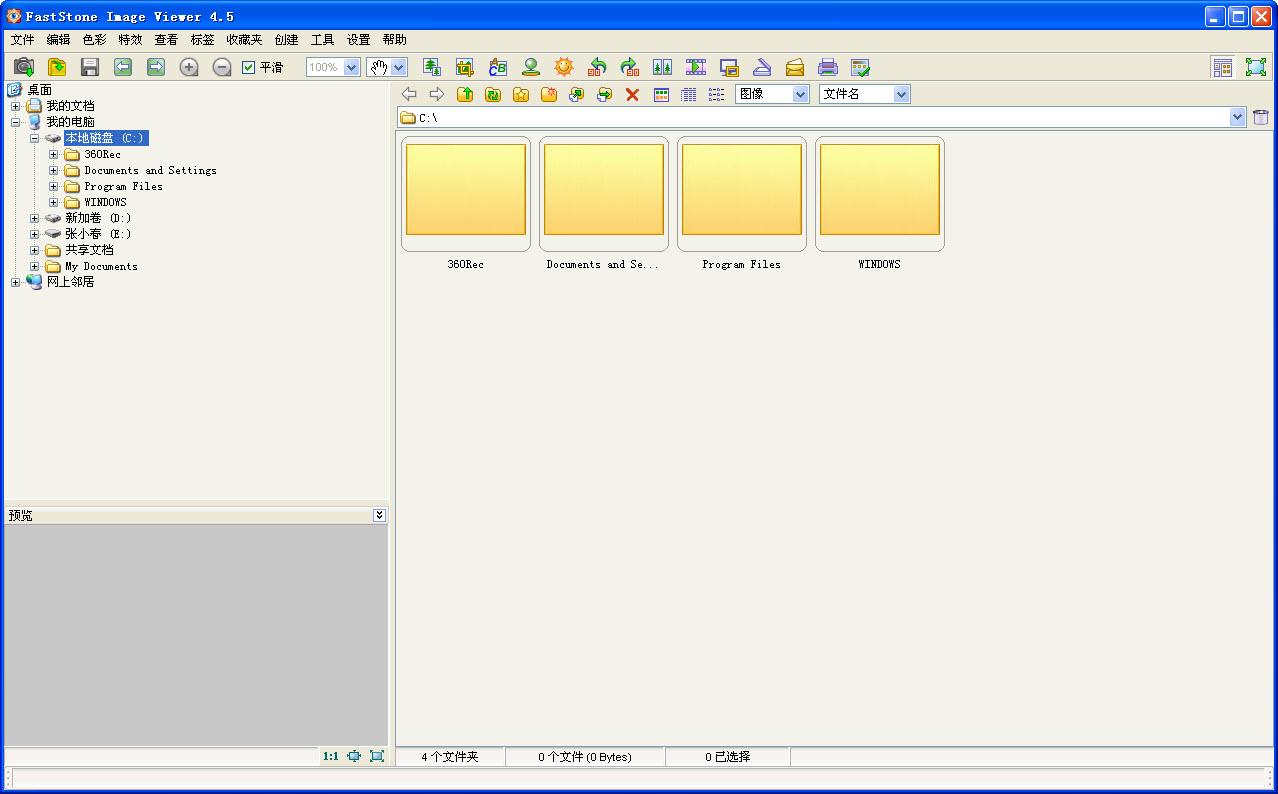Click the folder up navigation button

coord(464,93)
